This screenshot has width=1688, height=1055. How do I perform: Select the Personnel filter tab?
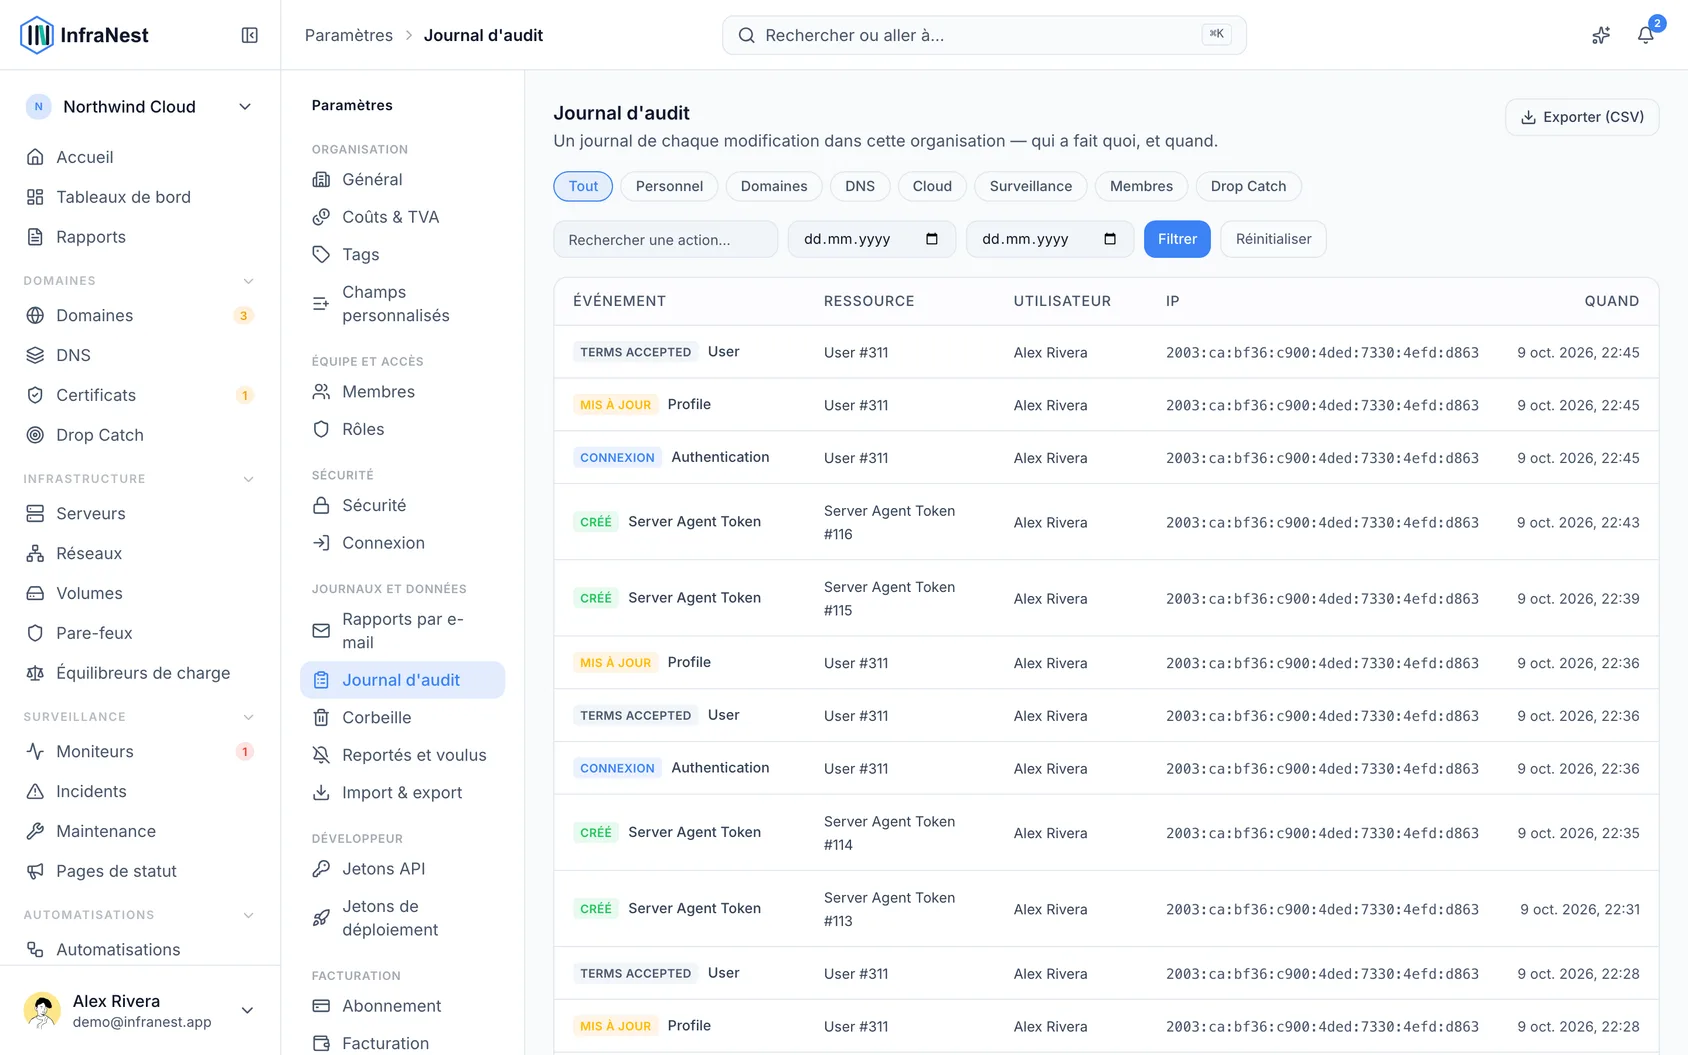tap(669, 186)
